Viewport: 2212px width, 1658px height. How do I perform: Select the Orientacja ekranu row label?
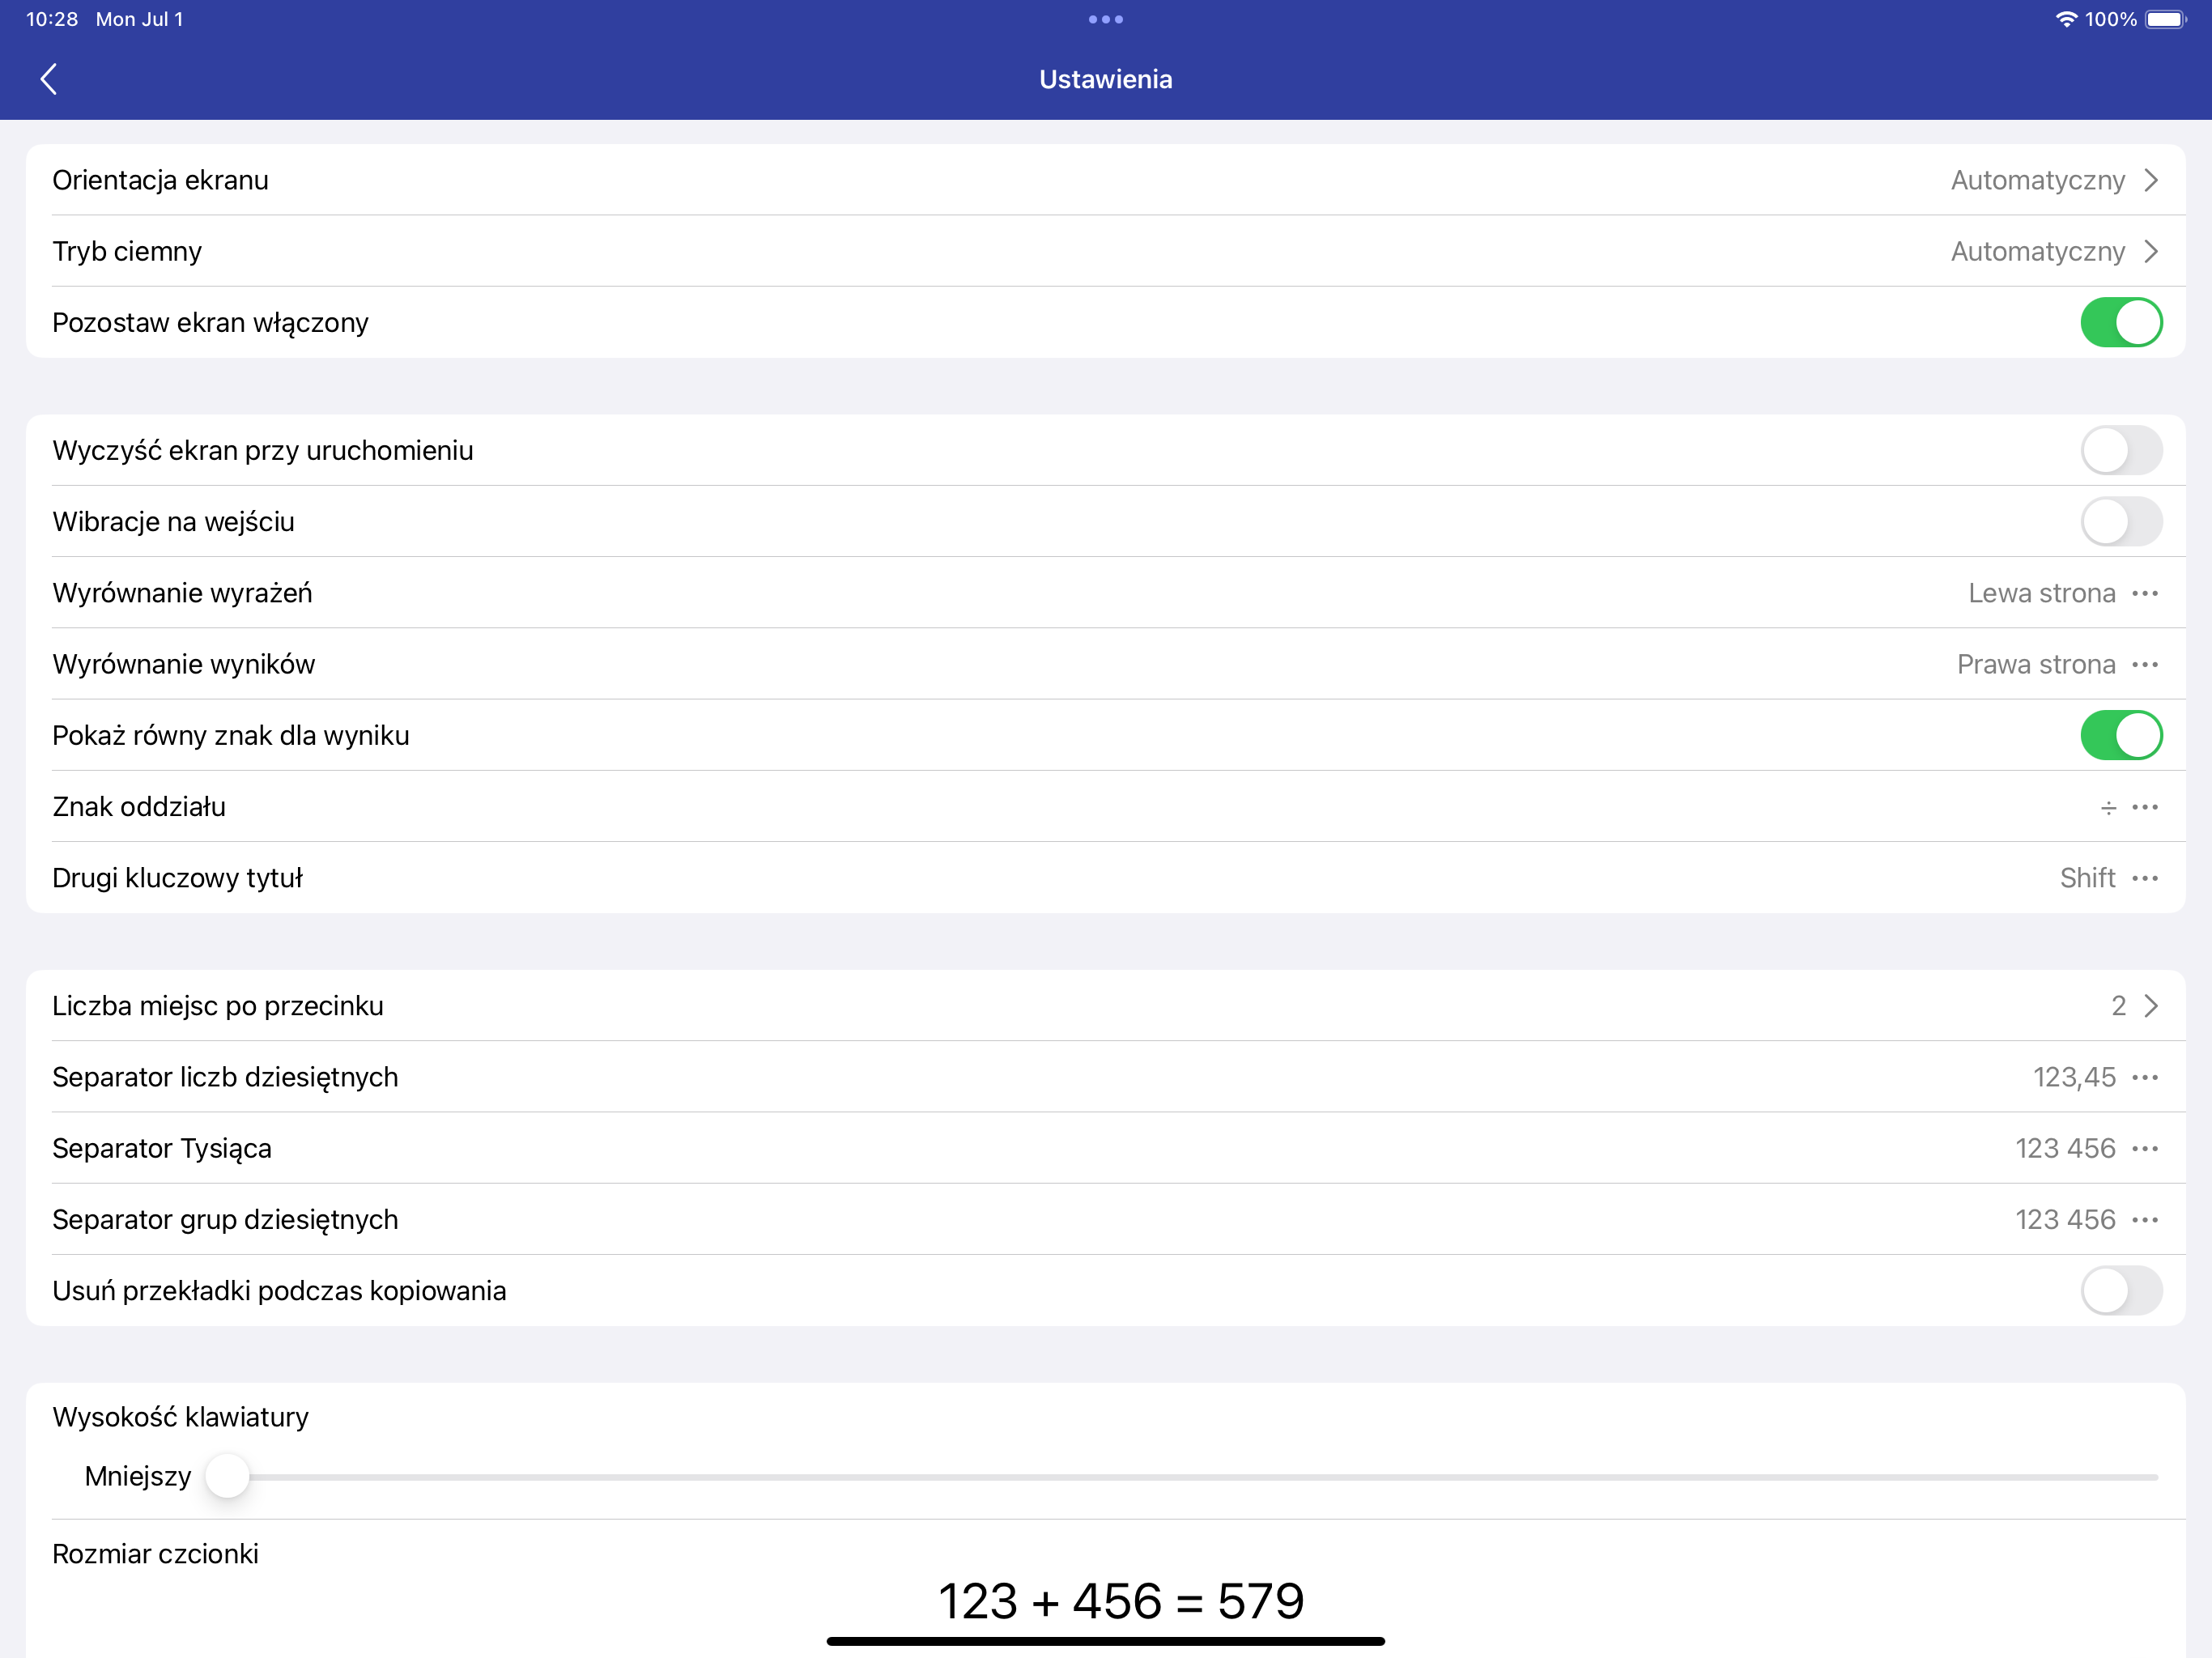click(x=160, y=180)
